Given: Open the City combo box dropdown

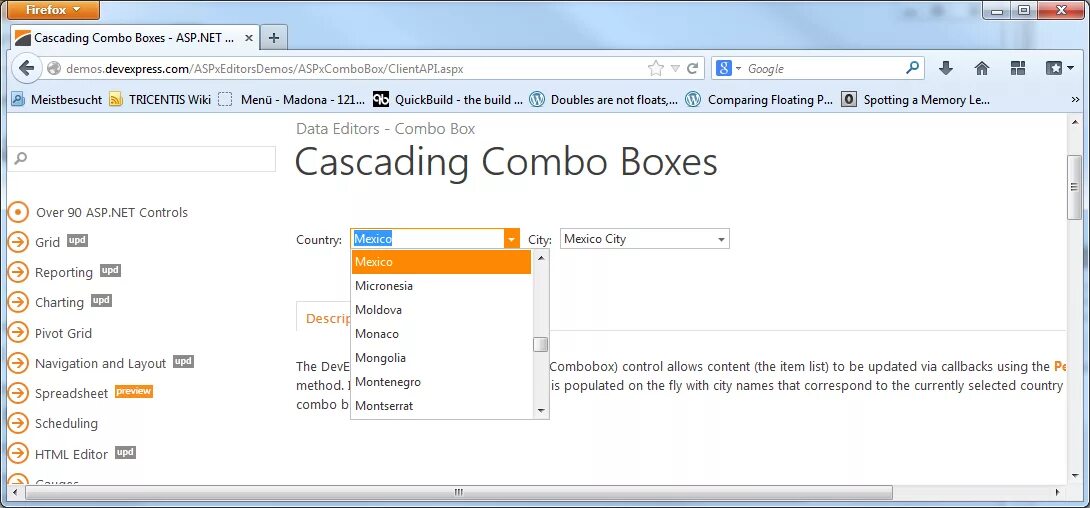Looking at the screenshot, I should coord(721,239).
